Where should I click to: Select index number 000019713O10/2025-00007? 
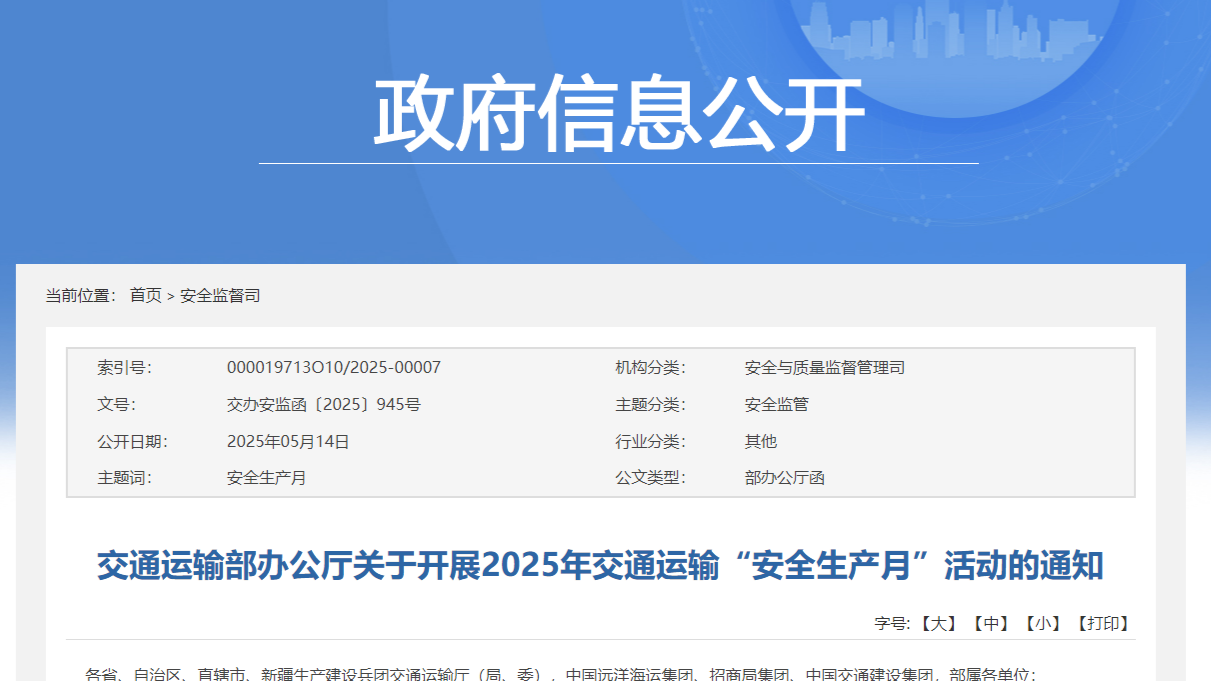tap(334, 368)
